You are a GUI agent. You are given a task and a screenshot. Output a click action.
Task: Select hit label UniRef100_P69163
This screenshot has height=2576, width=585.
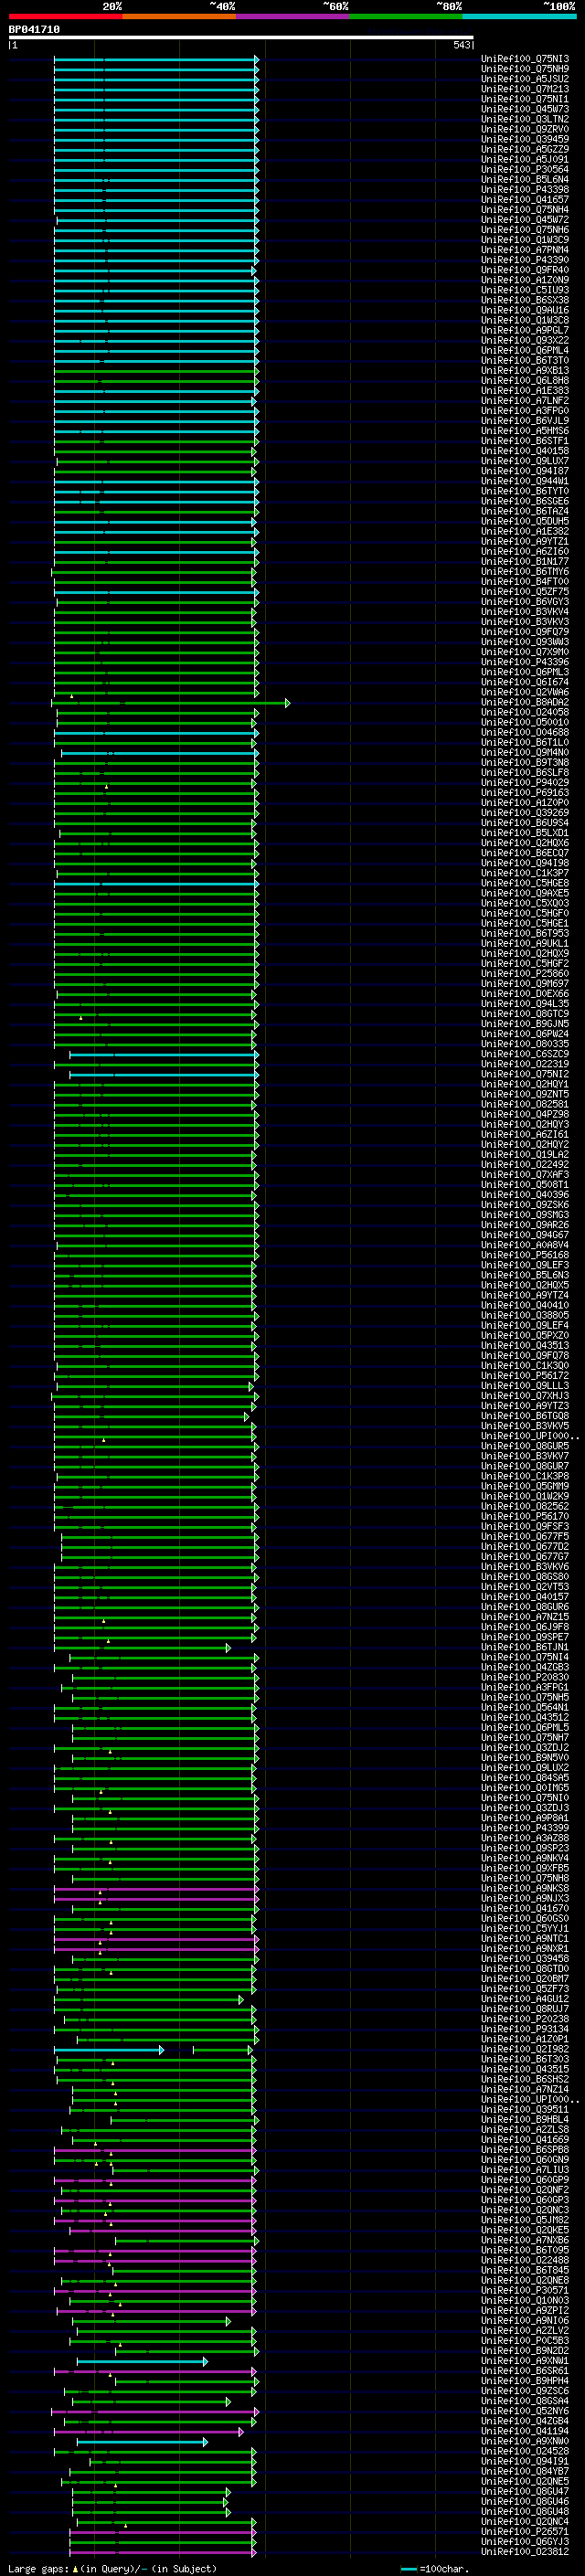coord(524,792)
